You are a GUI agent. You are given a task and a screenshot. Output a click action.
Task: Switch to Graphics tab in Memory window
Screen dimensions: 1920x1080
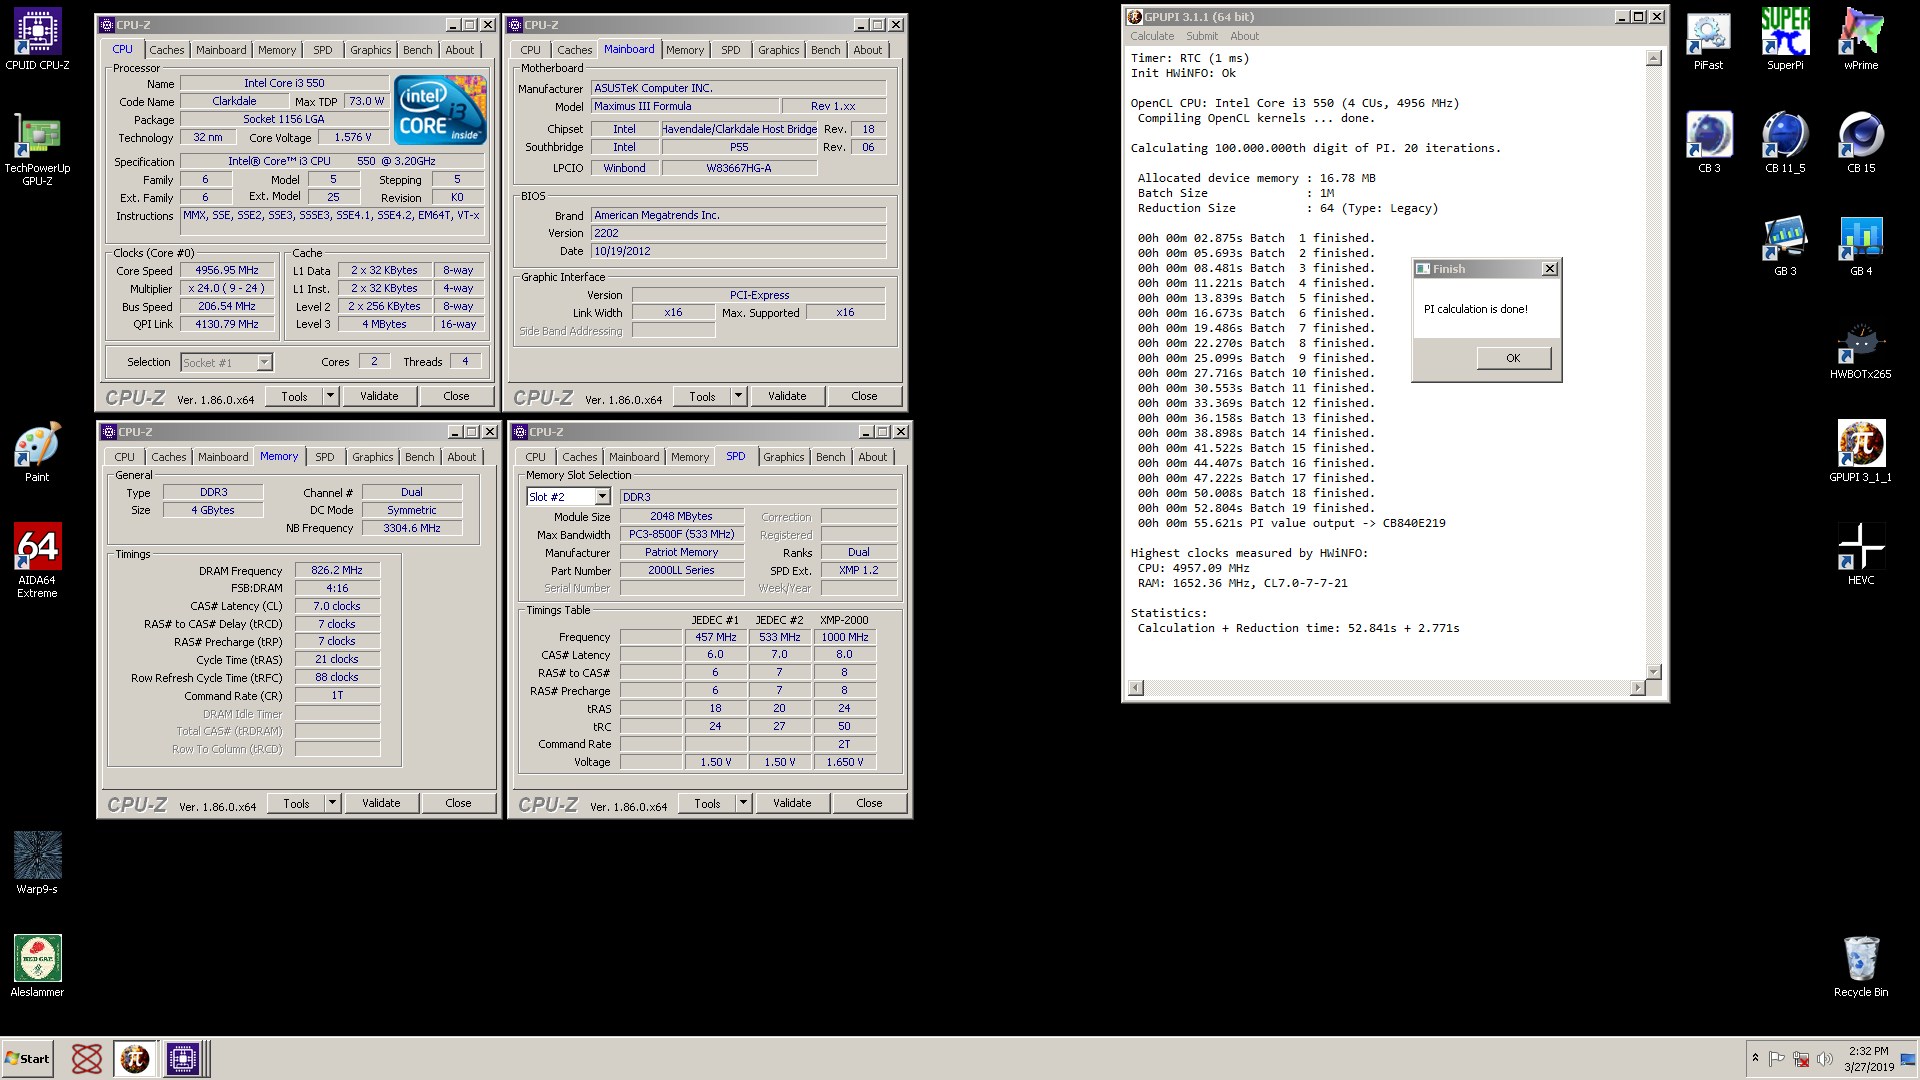(x=373, y=457)
